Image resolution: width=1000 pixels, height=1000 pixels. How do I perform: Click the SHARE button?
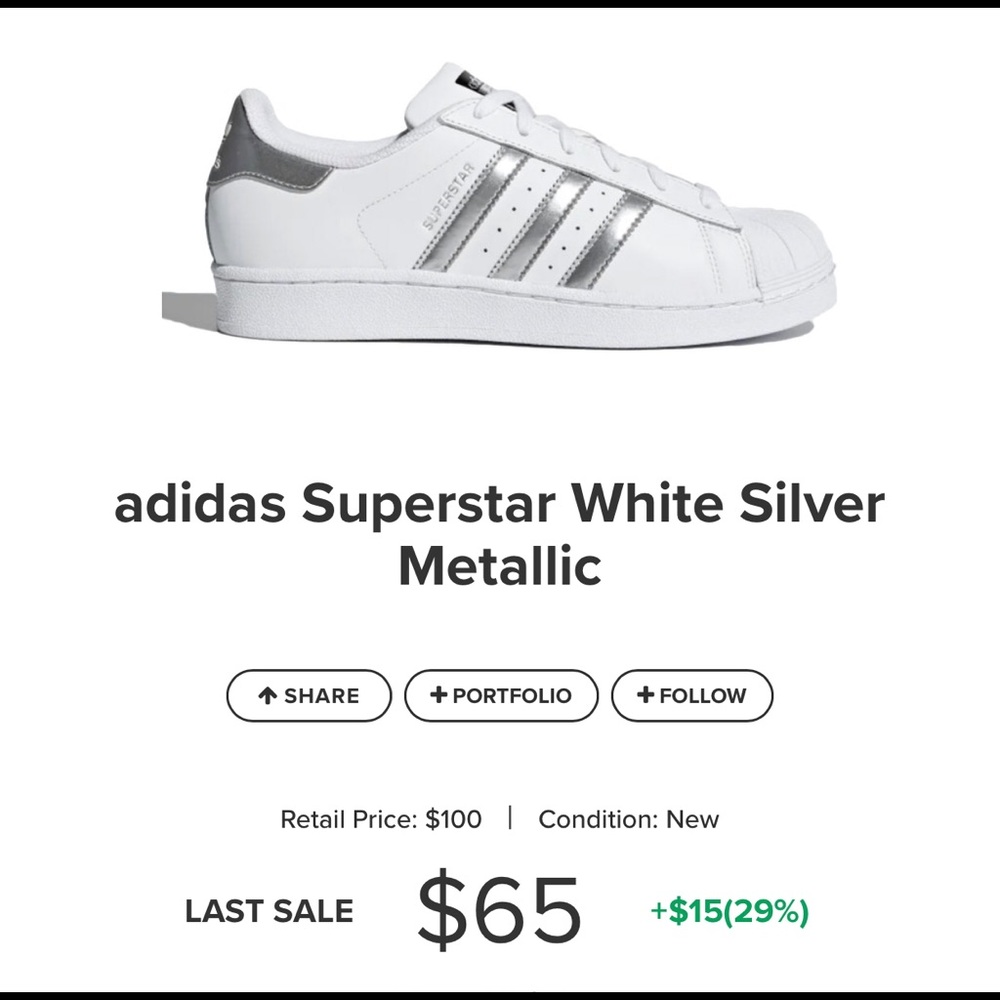point(307,695)
